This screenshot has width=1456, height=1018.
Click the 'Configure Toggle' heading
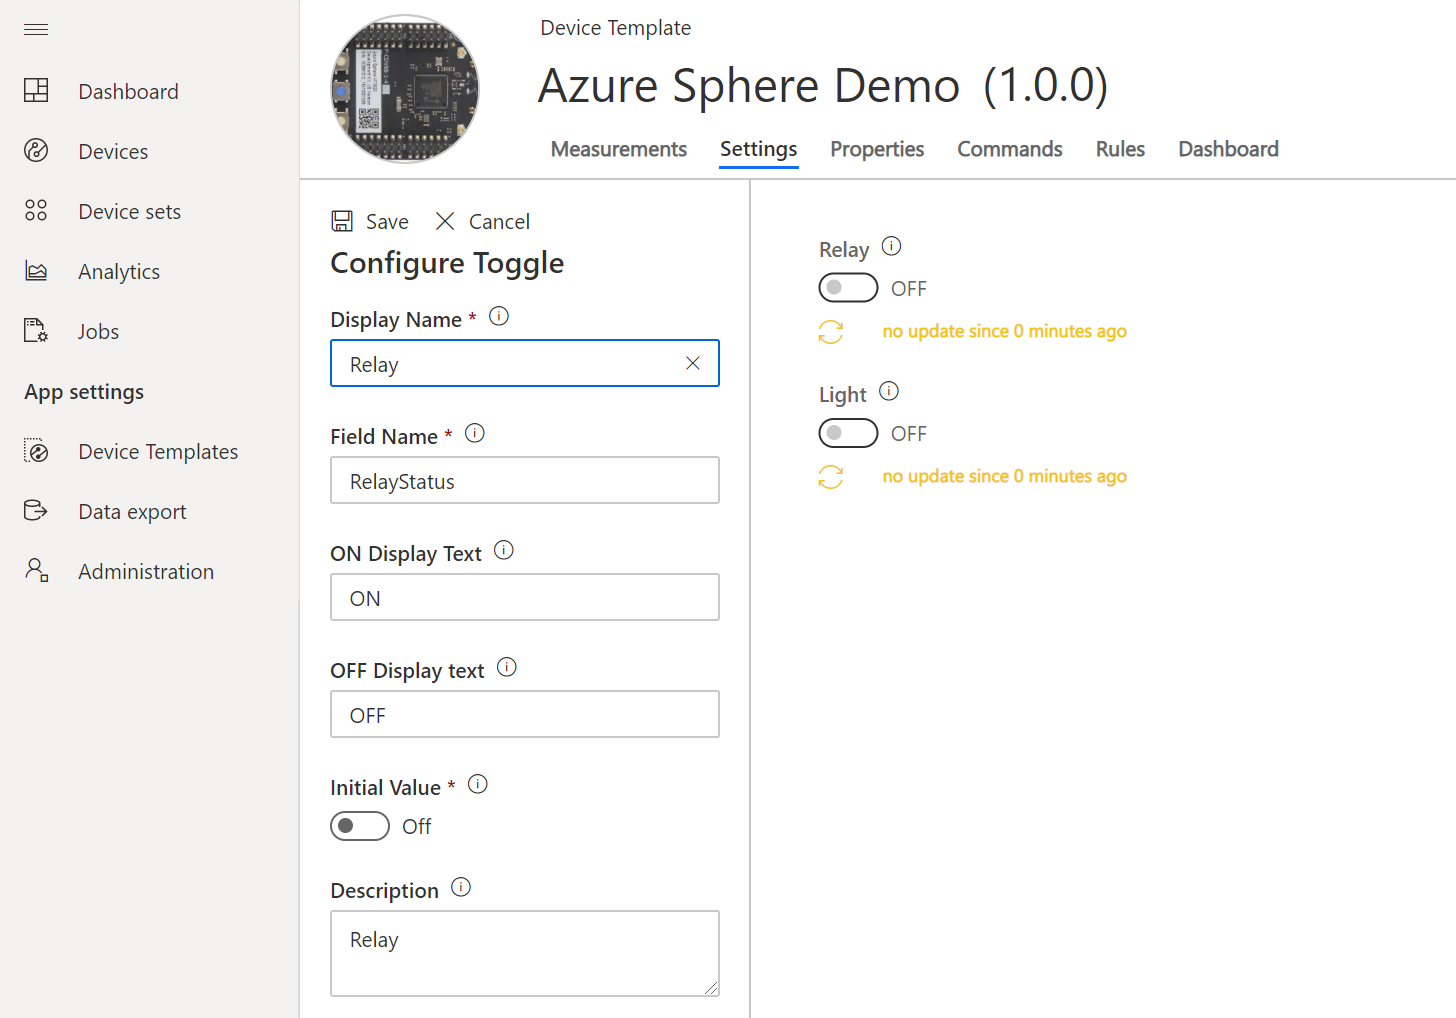pos(447,263)
